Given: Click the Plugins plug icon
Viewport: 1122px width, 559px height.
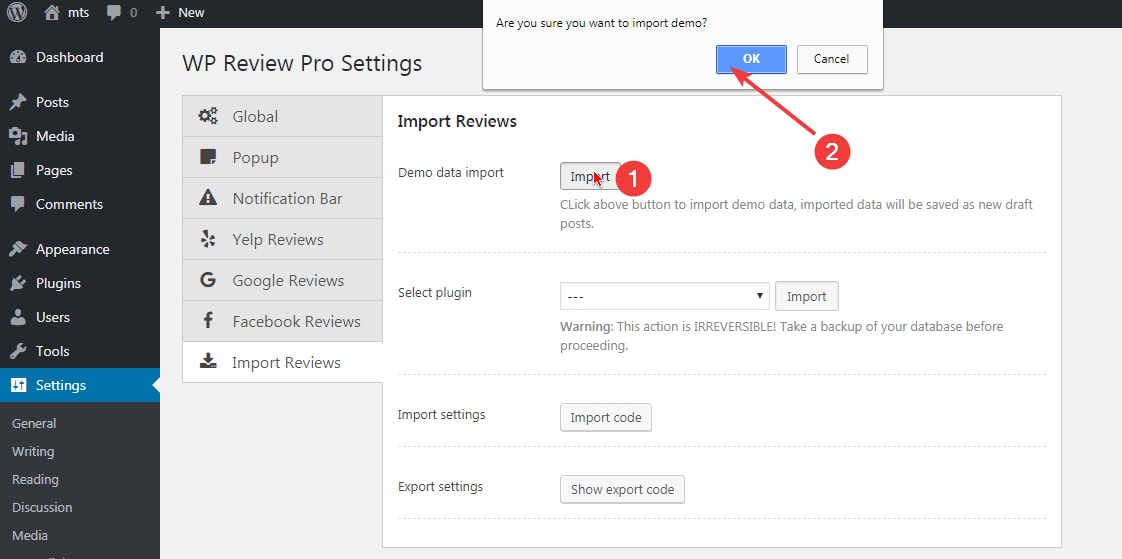Looking at the screenshot, I should click(x=19, y=283).
